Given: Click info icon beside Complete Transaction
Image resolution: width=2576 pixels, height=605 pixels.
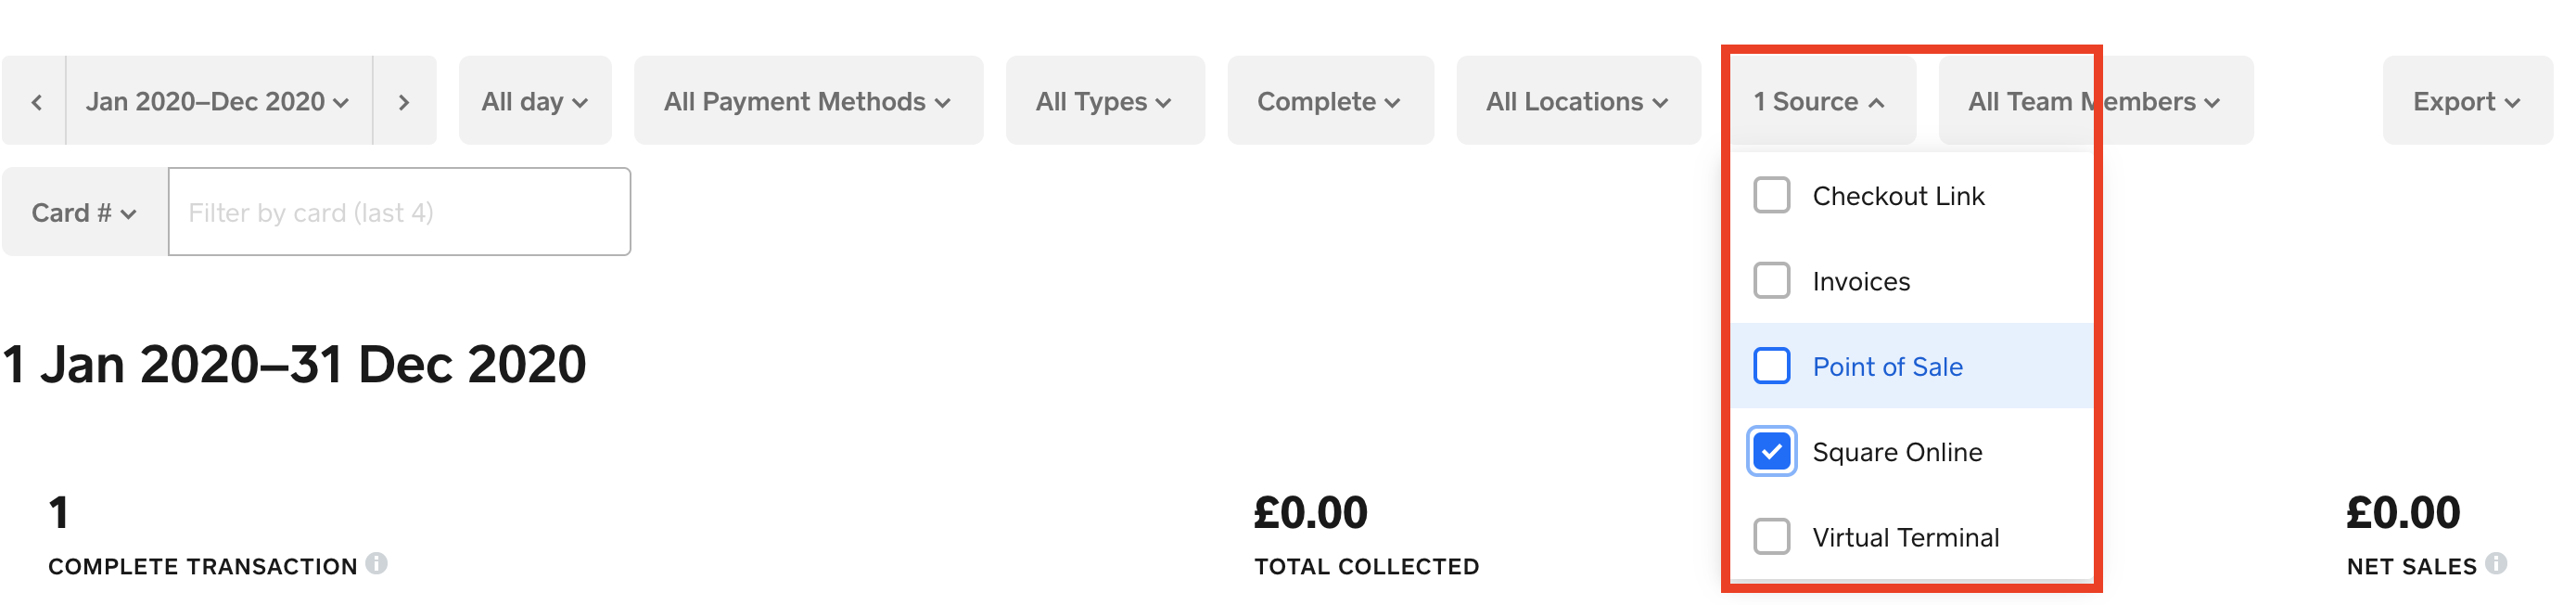Looking at the screenshot, I should [376, 564].
